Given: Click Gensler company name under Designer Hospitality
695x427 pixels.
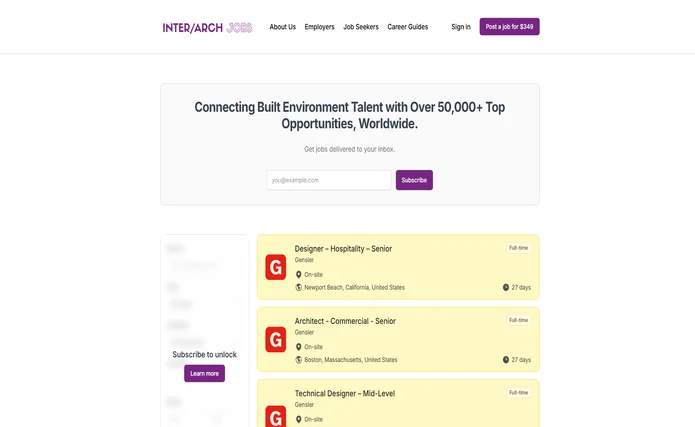Looking at the screenshot, I should pyautogui.click(x=304, y=260).
